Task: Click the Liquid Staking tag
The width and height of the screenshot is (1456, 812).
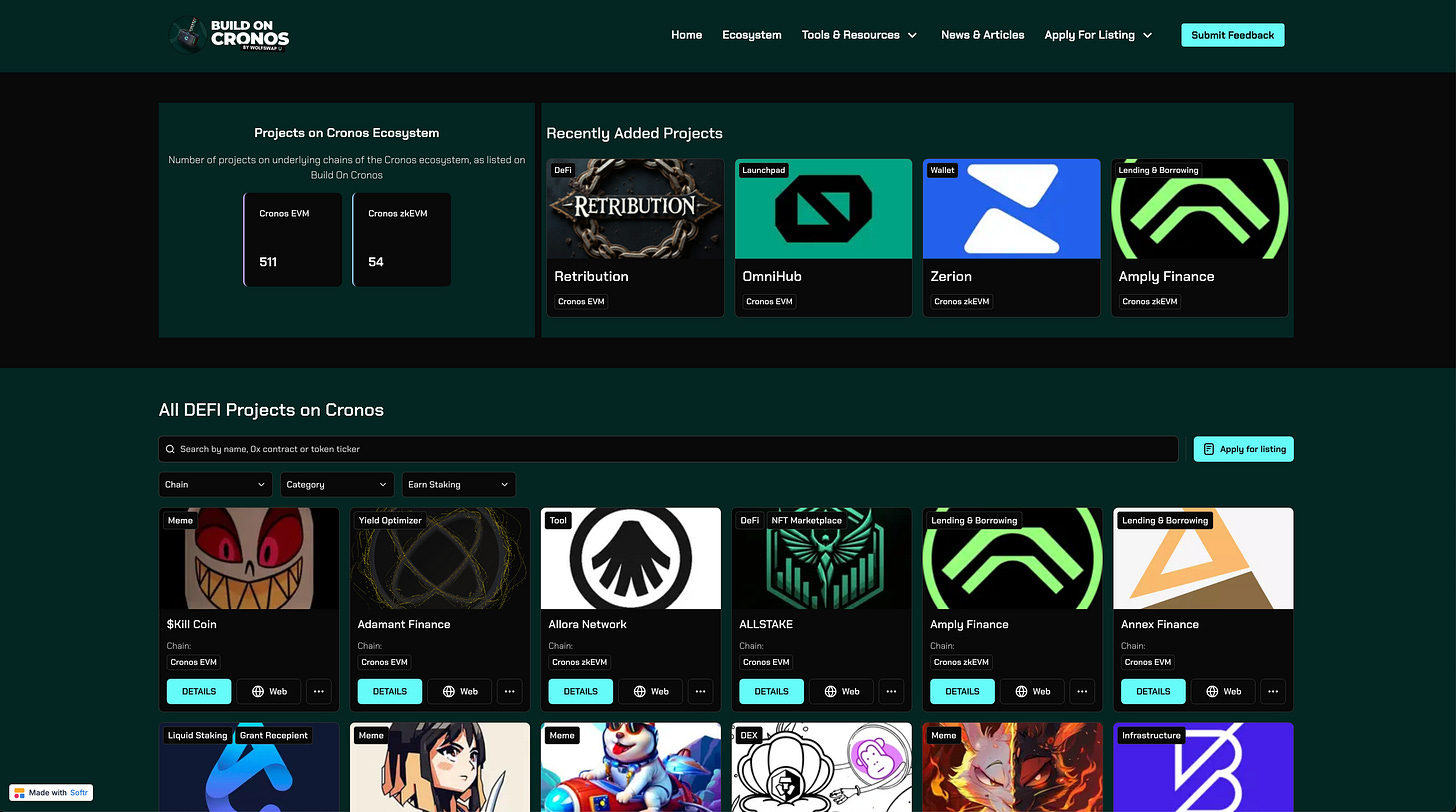Action: click(198, 735)
